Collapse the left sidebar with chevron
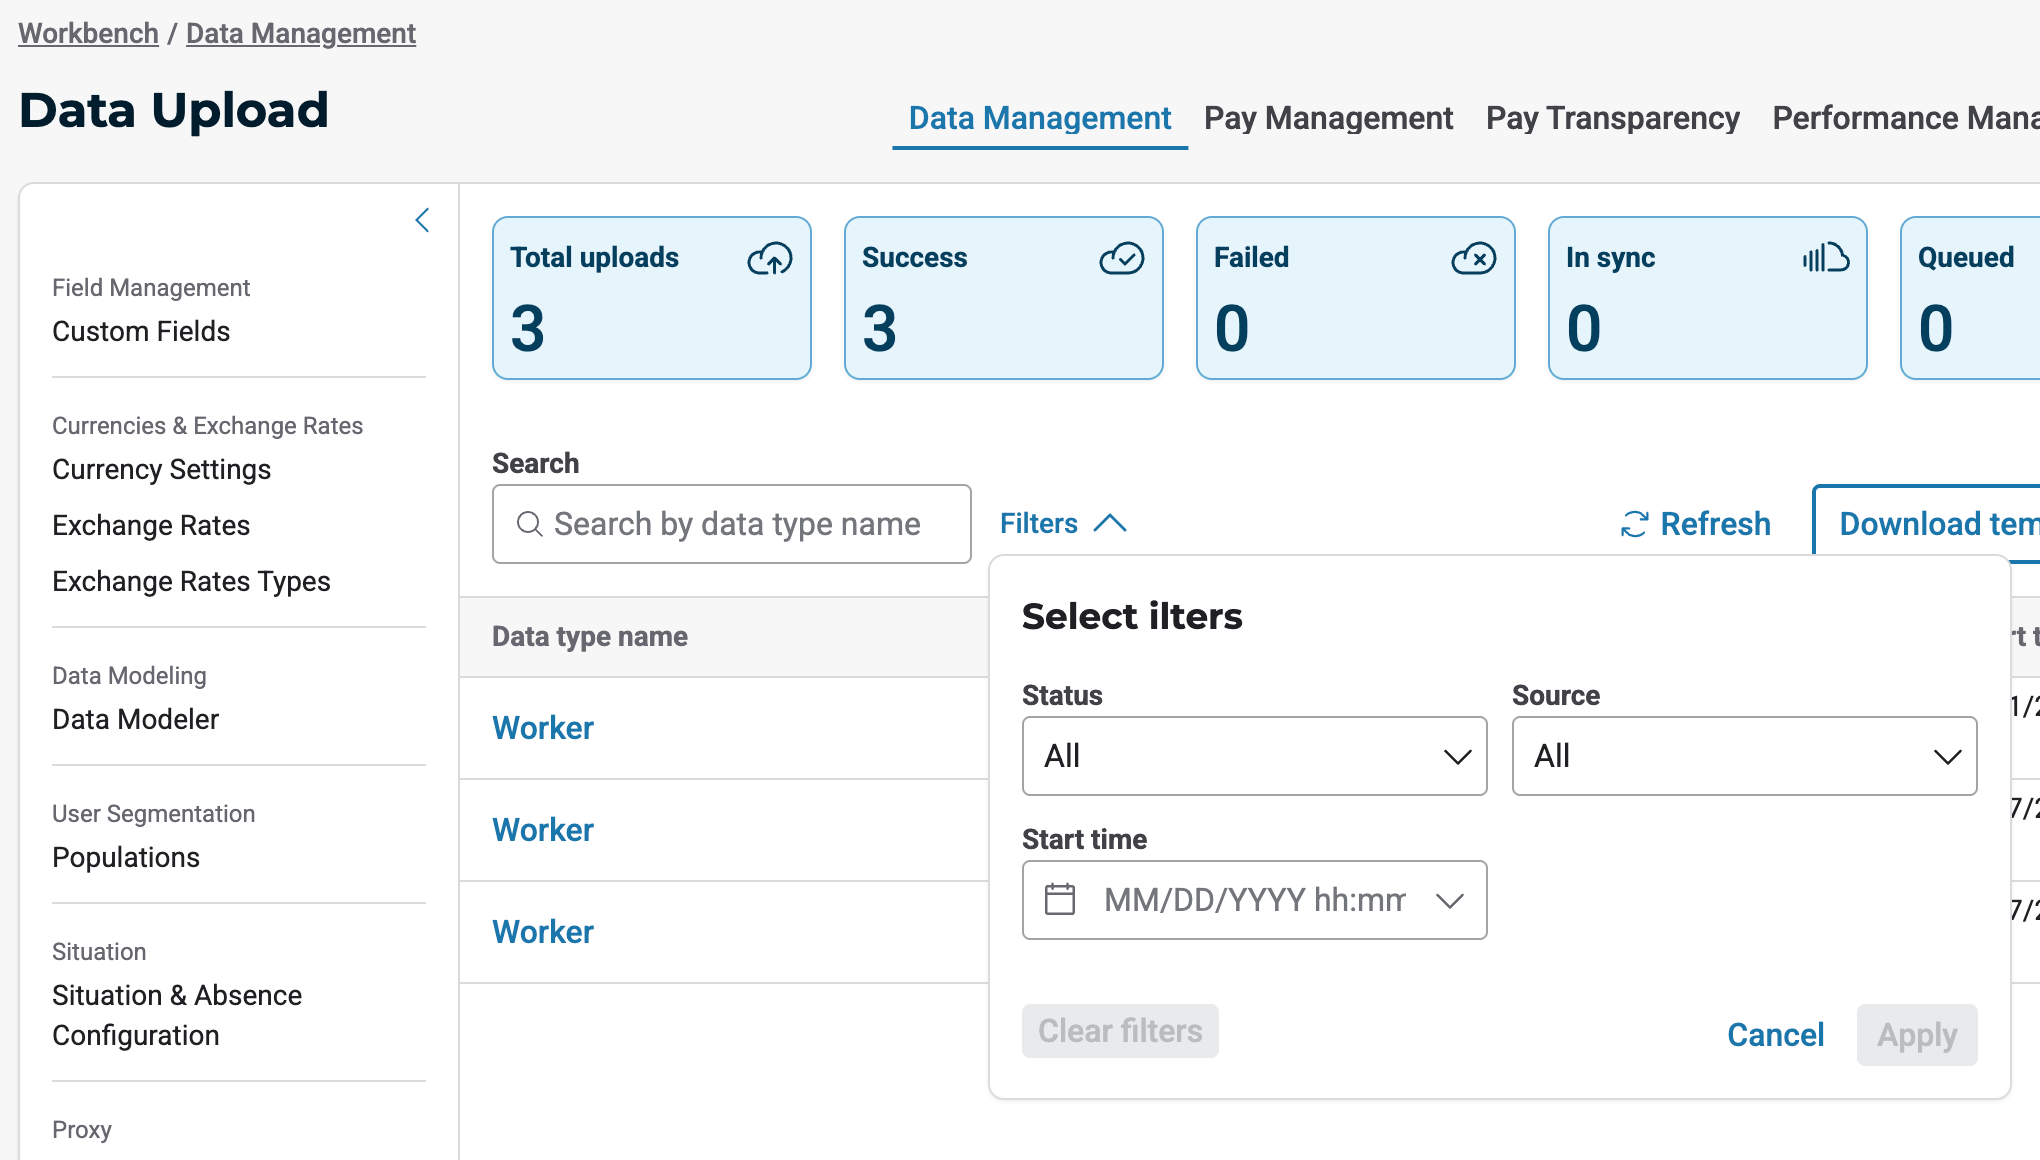 [422, 220]
